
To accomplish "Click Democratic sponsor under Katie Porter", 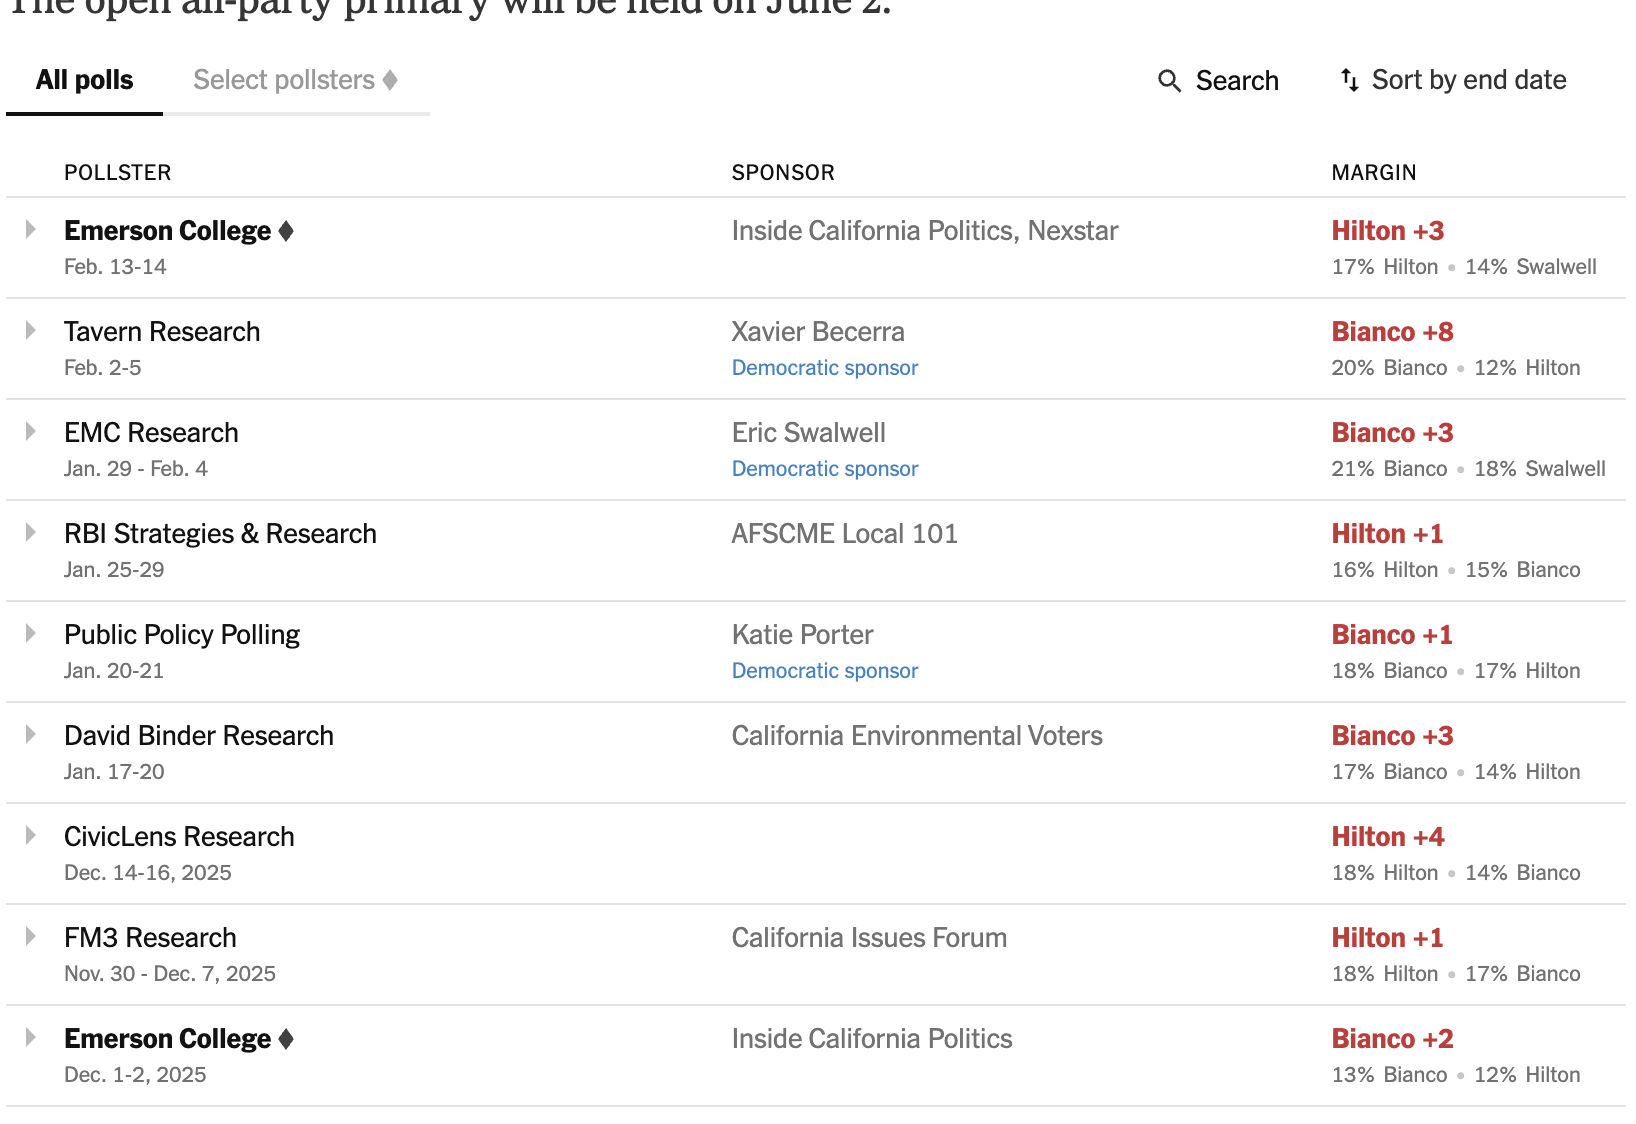I will 824,671.
